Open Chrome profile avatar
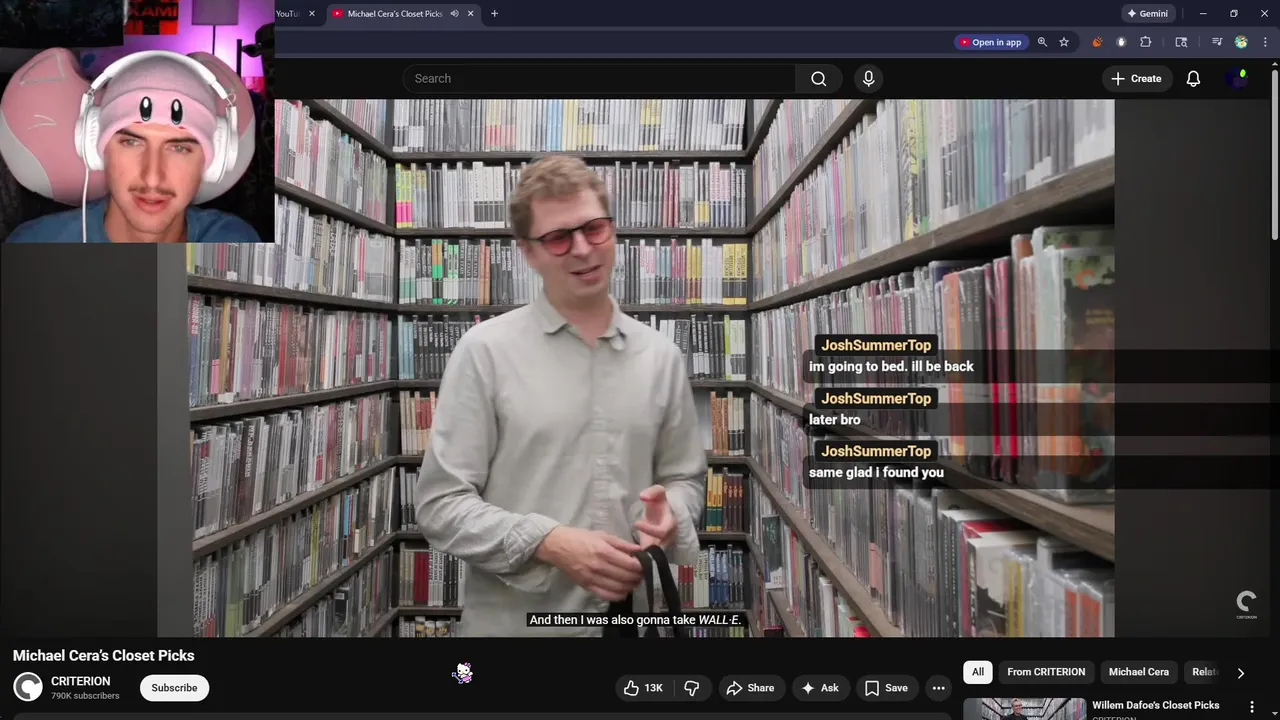 coord(1241,42)
